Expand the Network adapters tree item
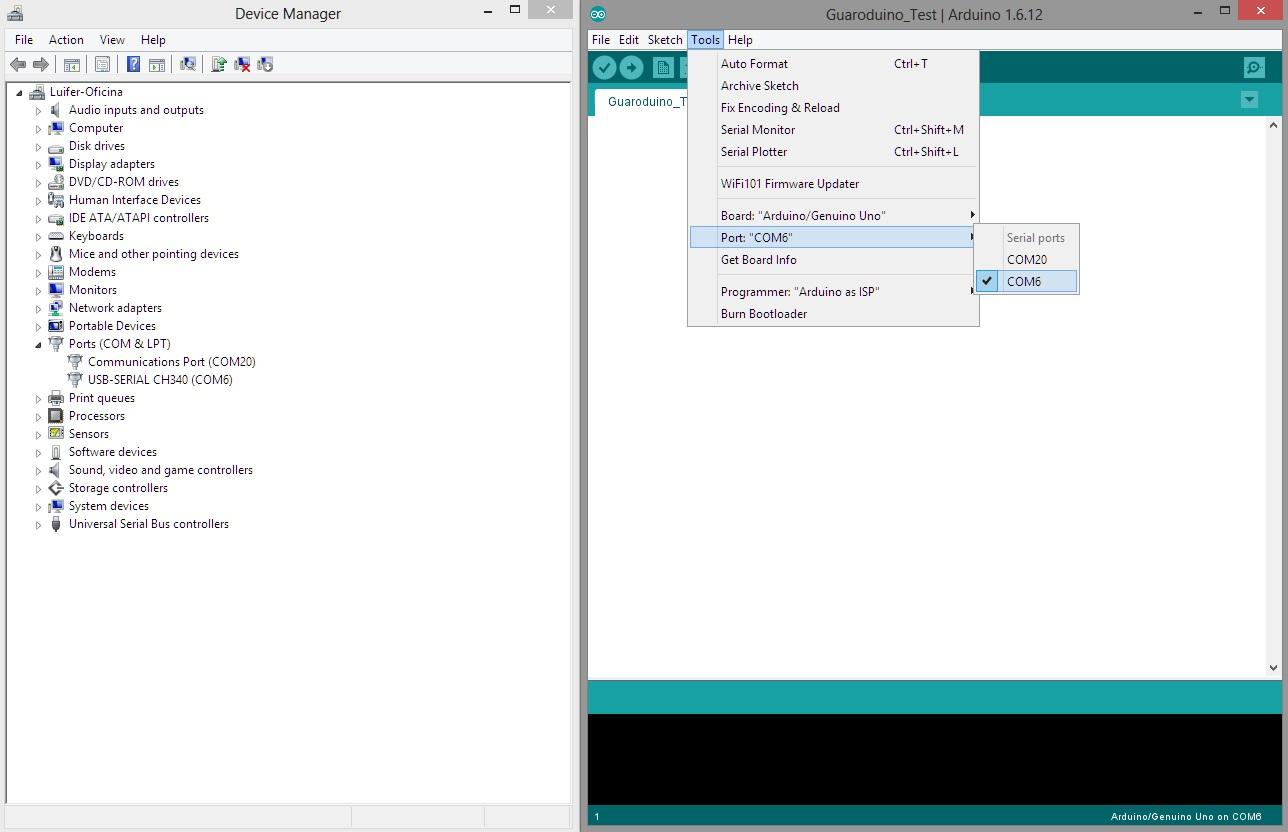The image size is (1288, 832). click(38, 308)
